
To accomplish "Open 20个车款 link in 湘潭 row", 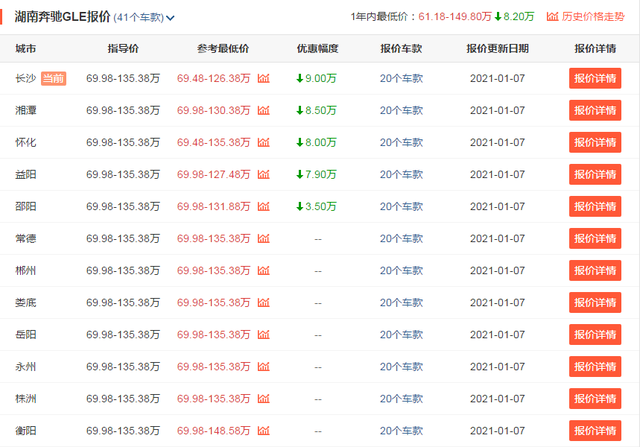I will click(401, 110).
